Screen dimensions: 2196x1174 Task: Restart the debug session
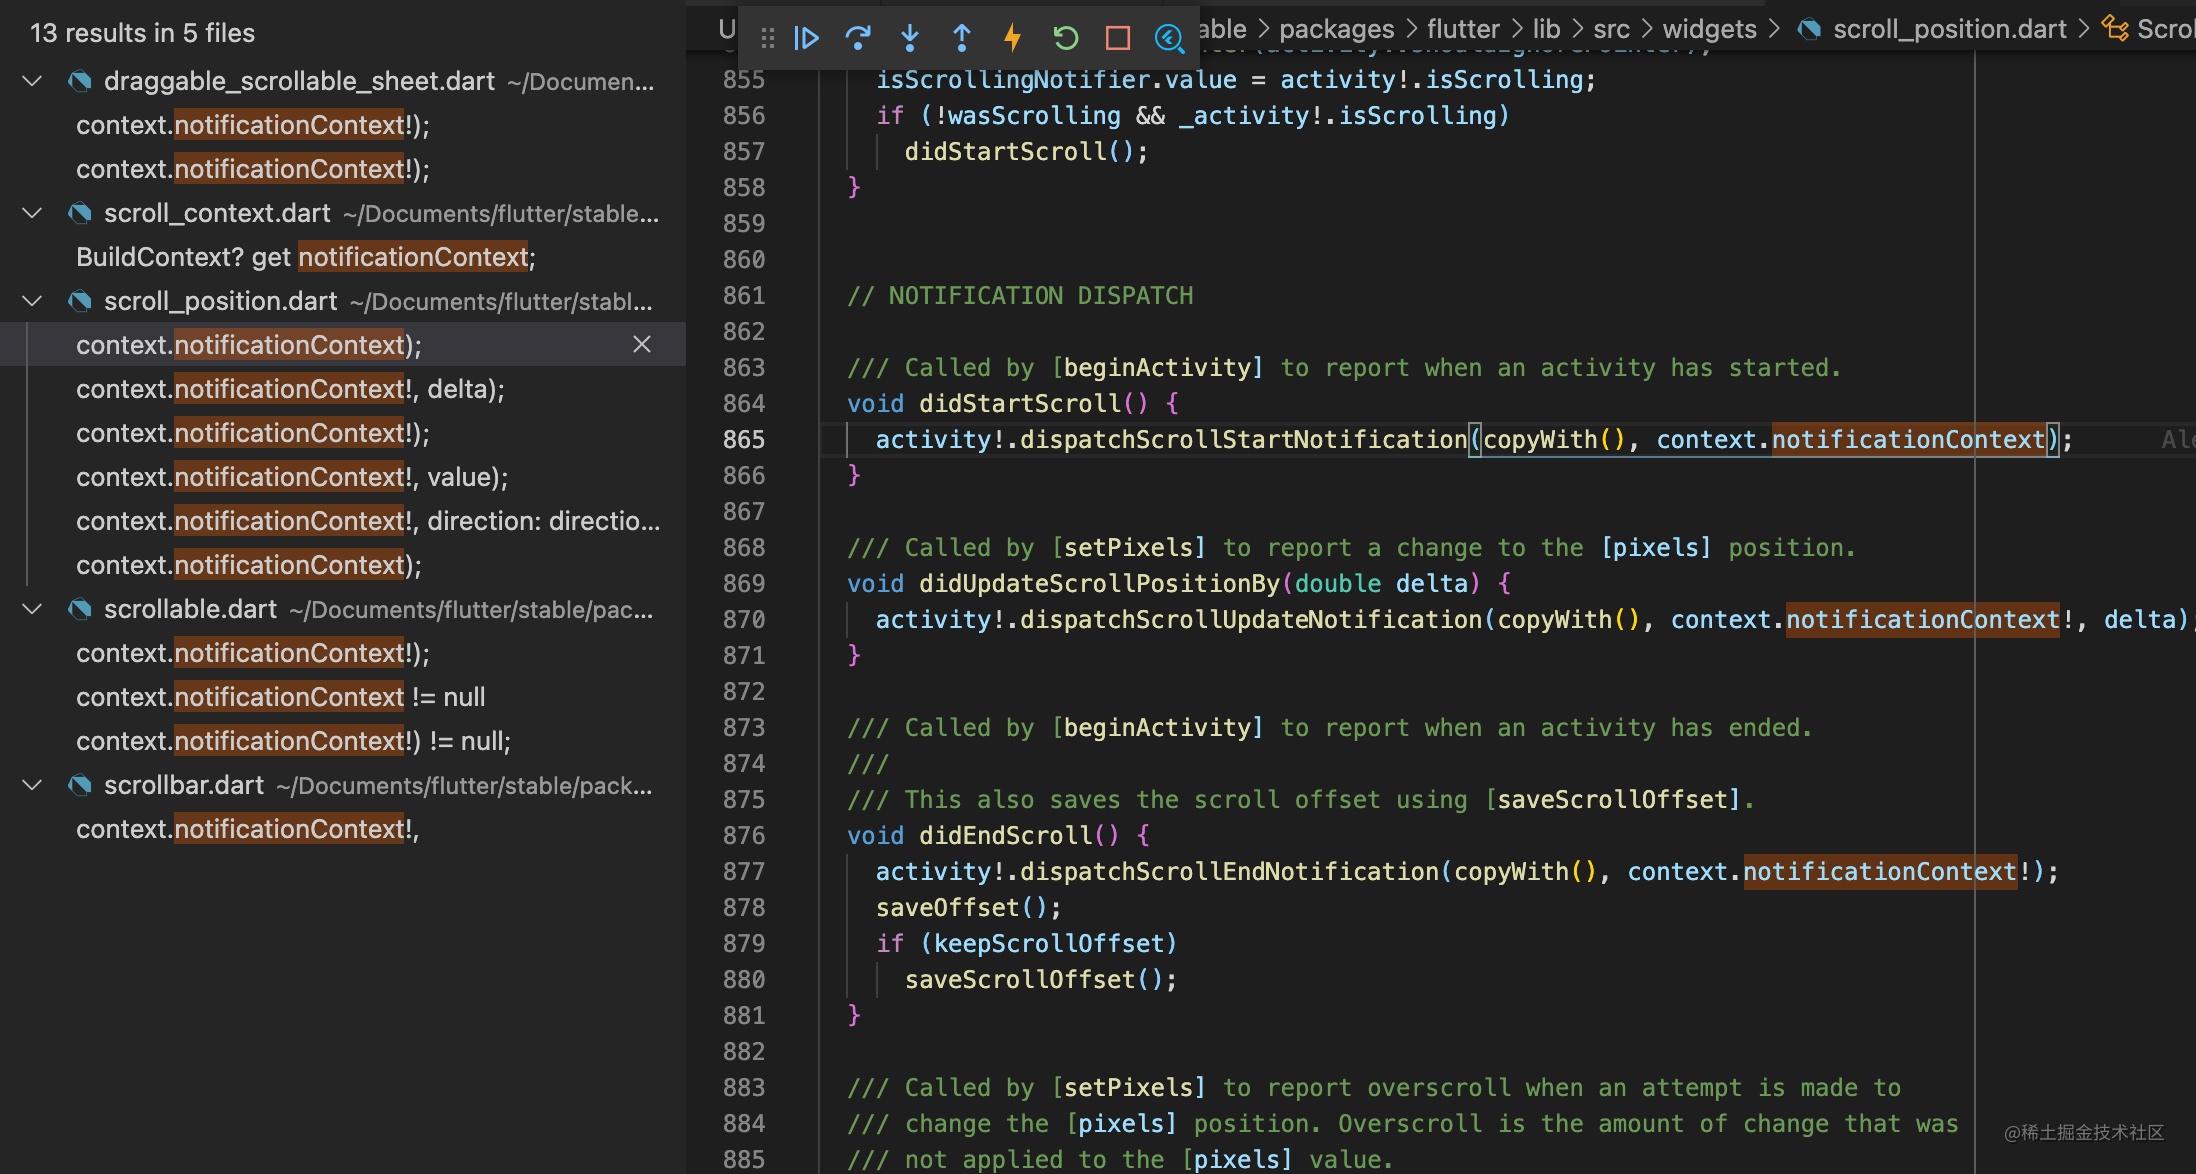pyautogui.click(x=1065, y=38)
